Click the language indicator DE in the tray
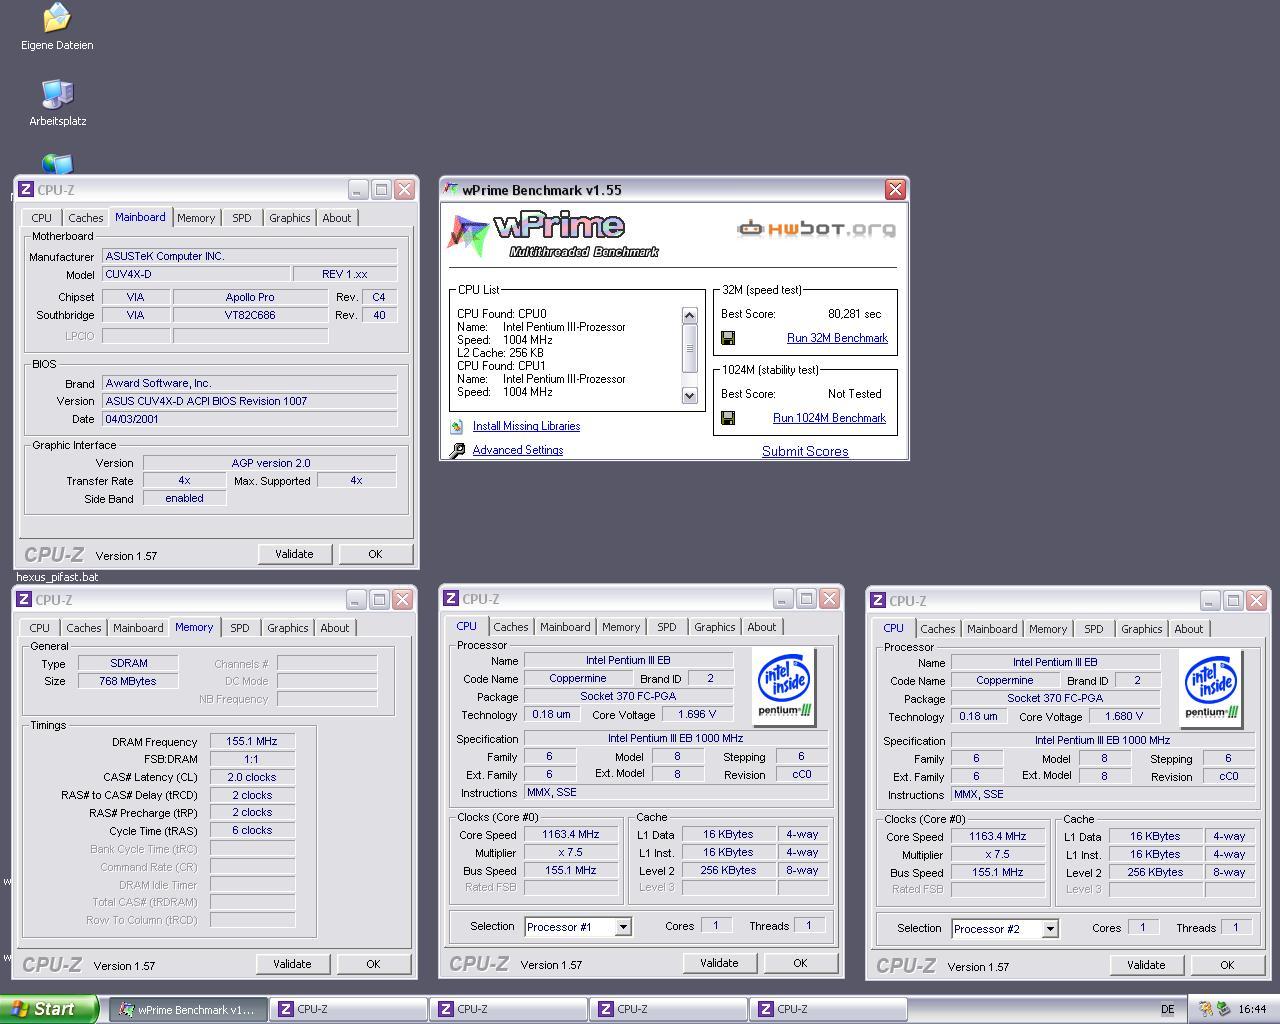Viewport: 1280px width, 1024px height. point(1167,1009)
